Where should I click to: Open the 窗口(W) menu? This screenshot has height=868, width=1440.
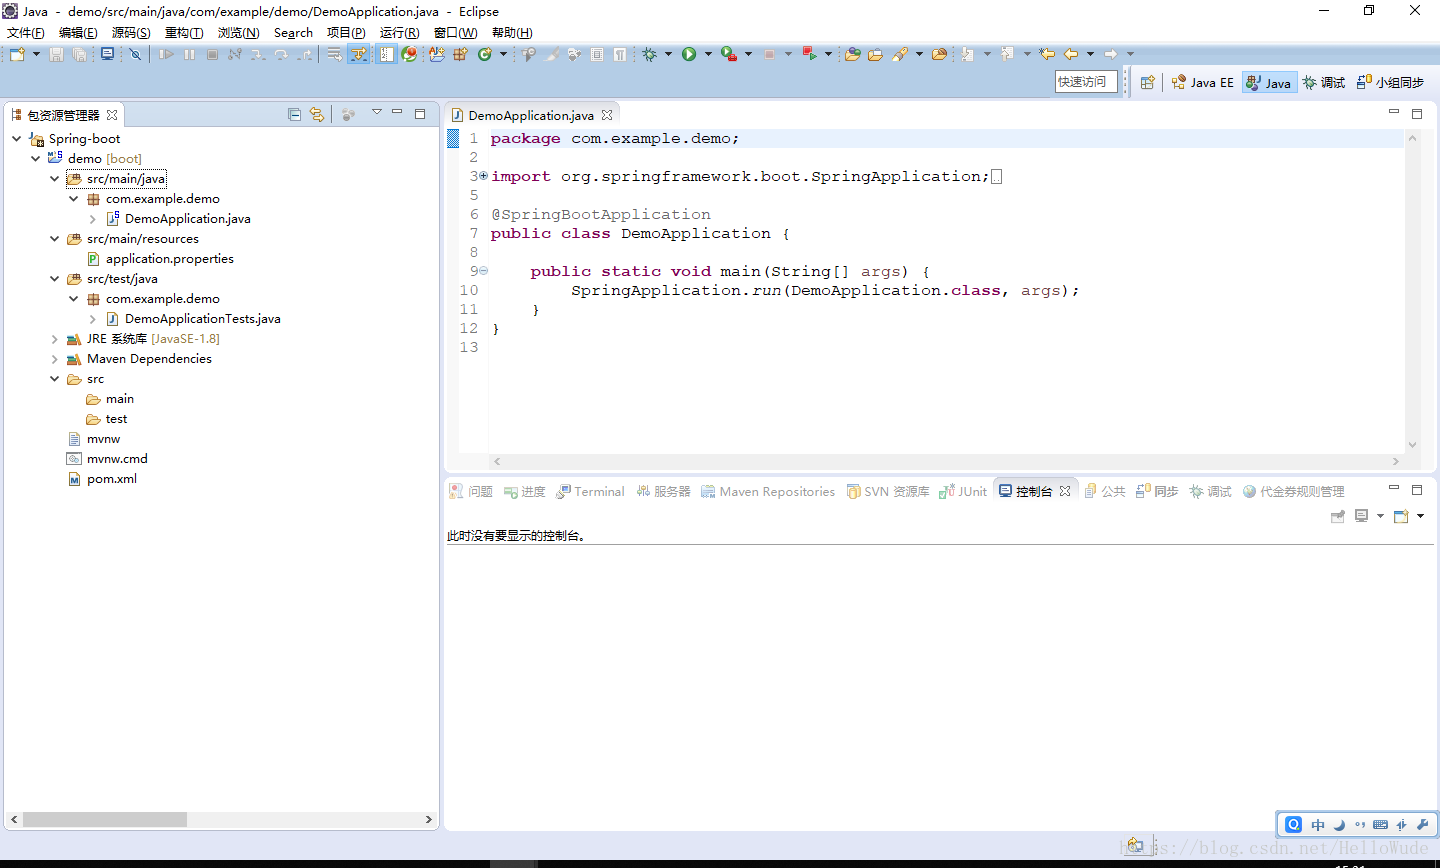coord(455,33)
